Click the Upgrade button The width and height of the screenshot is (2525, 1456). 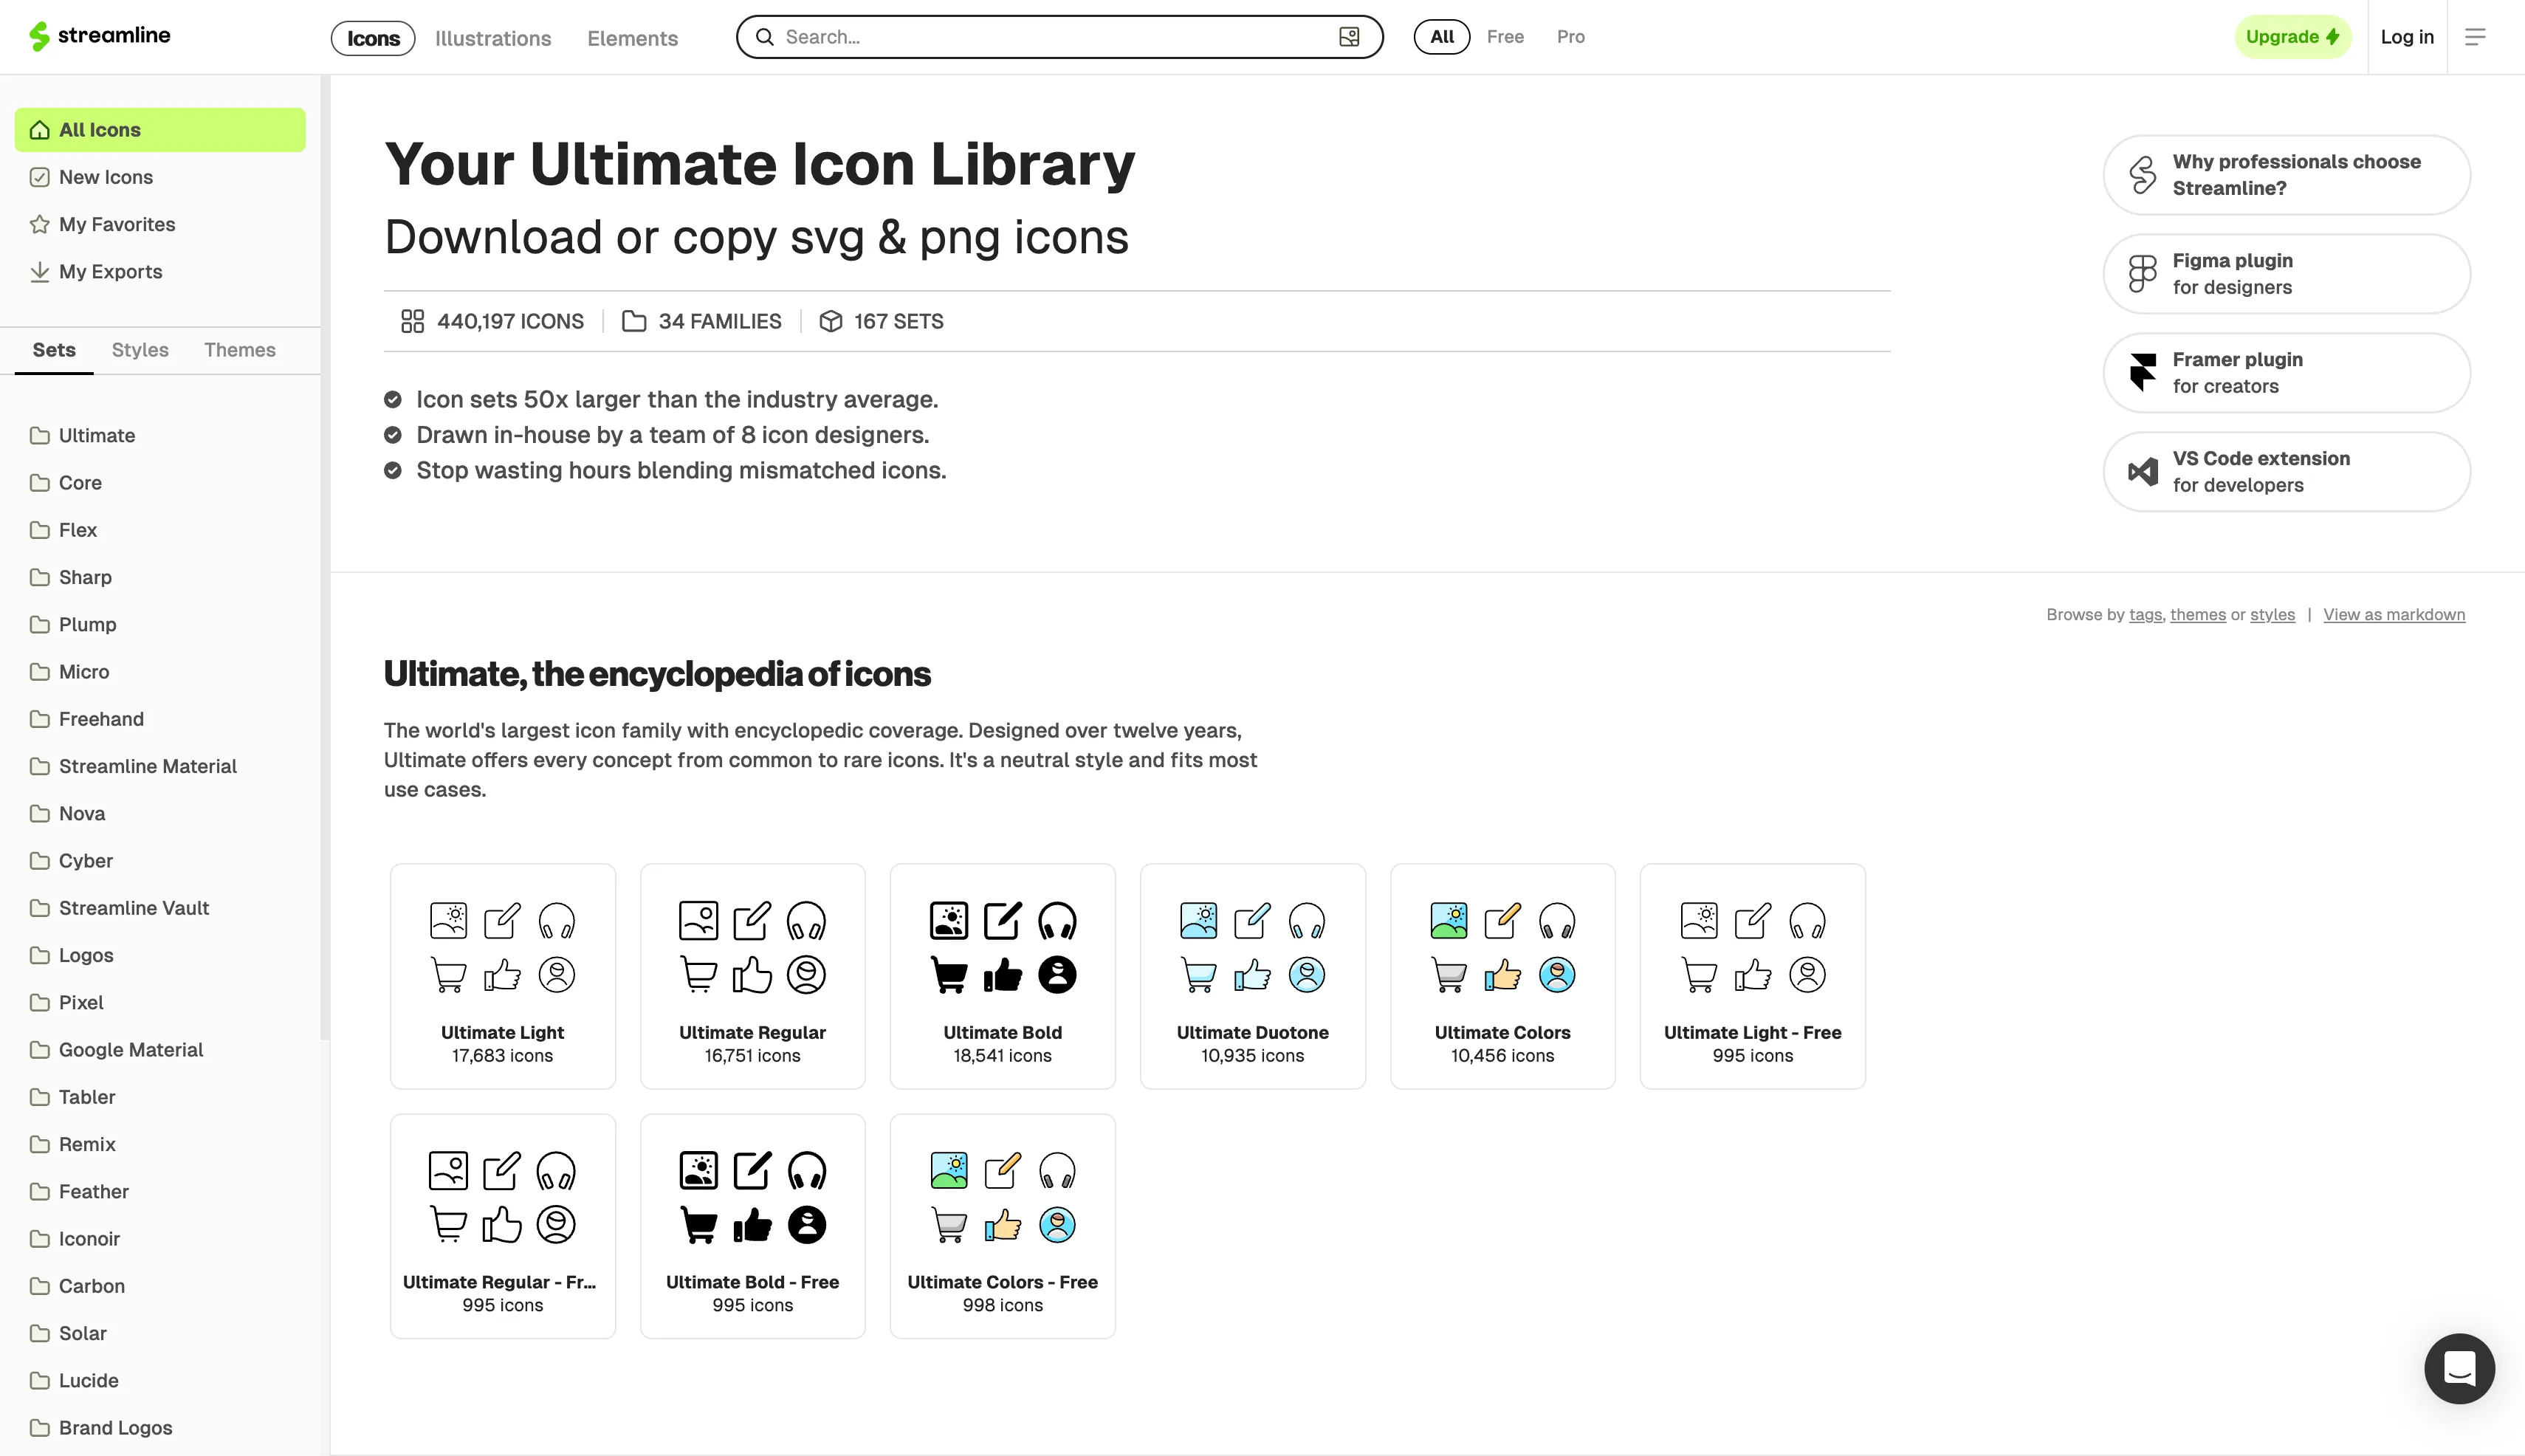2292,37
